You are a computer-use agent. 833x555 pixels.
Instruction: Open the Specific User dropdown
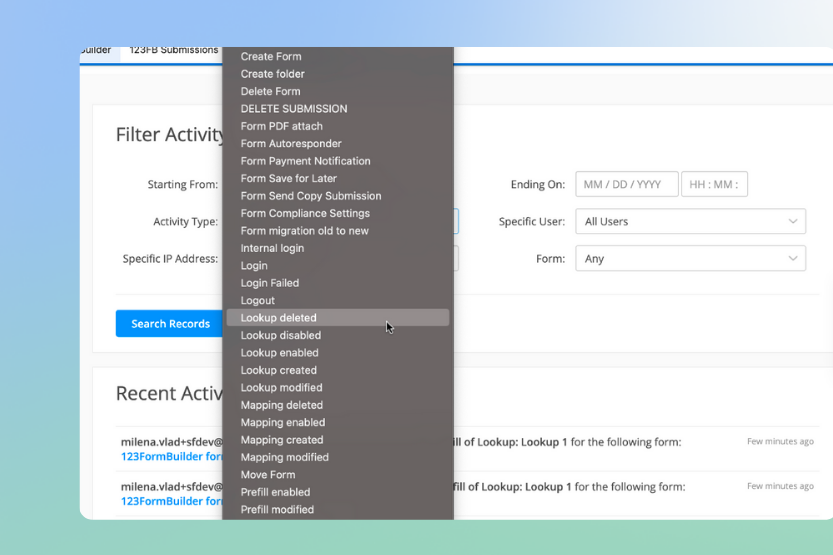point(689,222)
